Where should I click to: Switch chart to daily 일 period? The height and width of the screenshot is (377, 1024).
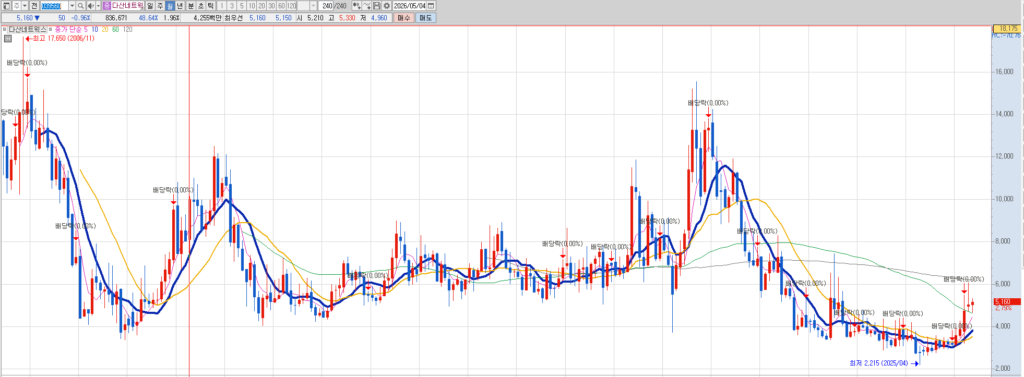click(150, 6)
